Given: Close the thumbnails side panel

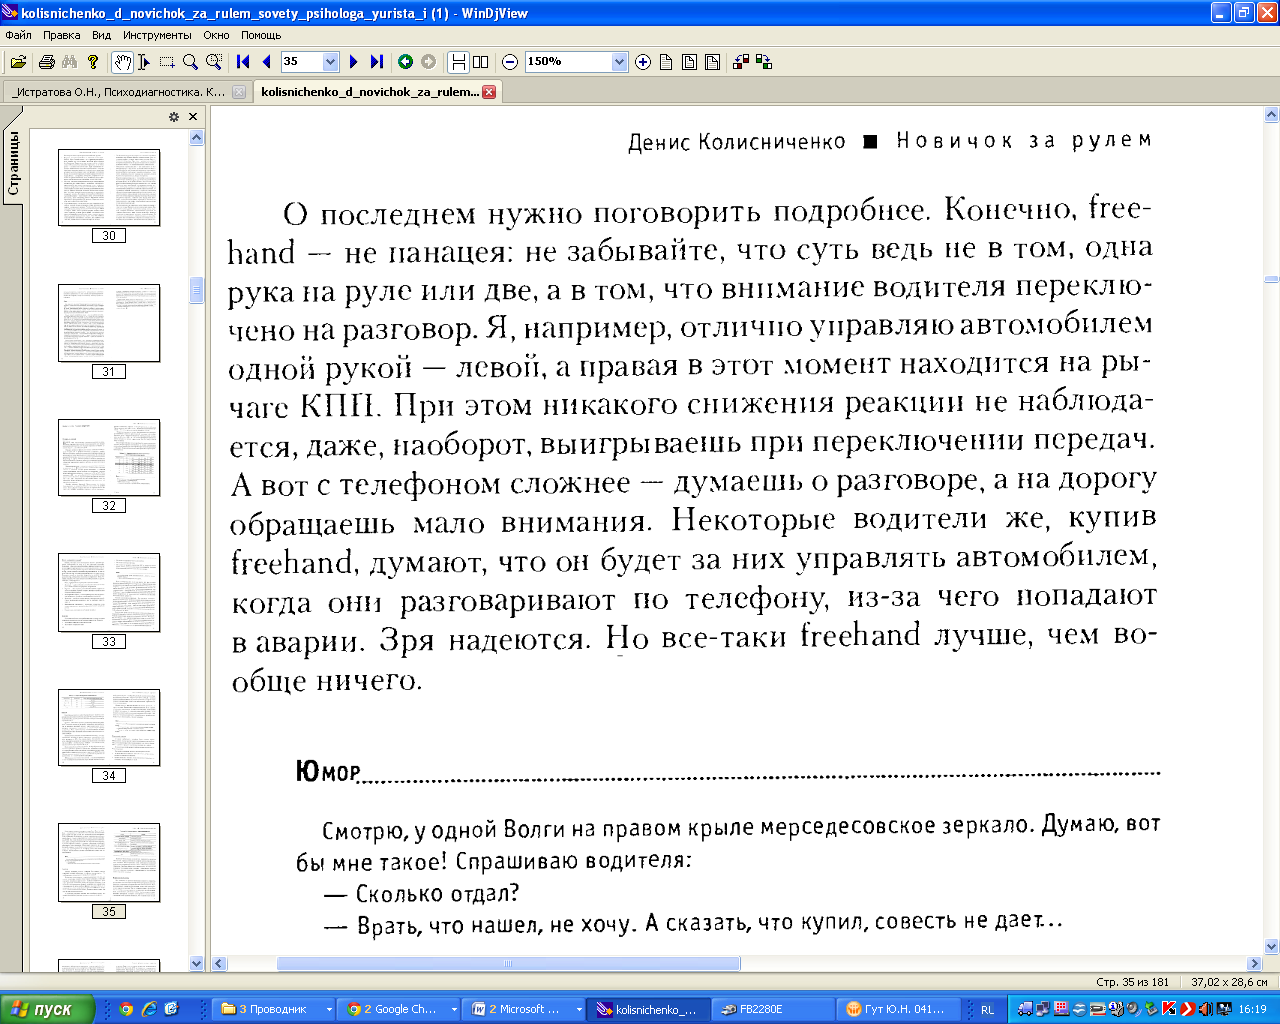Looking at the screenshot, I should (193, 117).
